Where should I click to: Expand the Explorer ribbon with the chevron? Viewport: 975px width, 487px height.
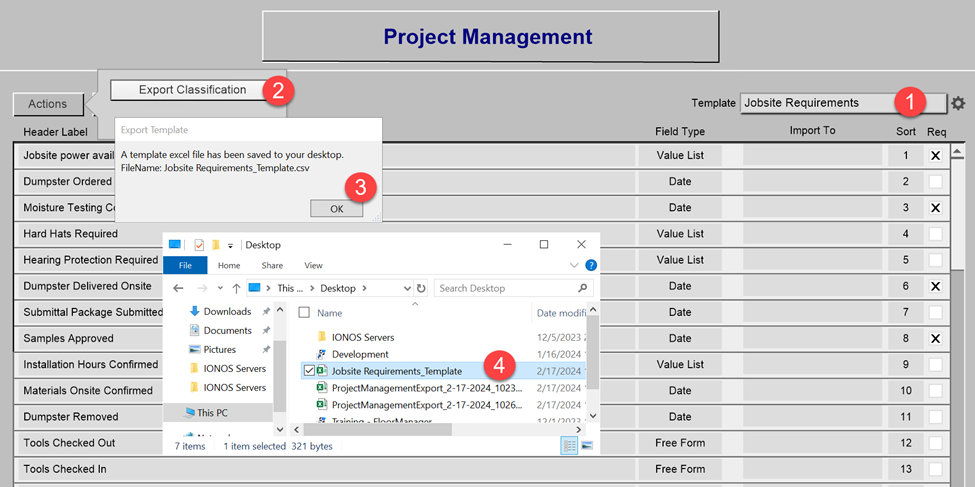575,266
